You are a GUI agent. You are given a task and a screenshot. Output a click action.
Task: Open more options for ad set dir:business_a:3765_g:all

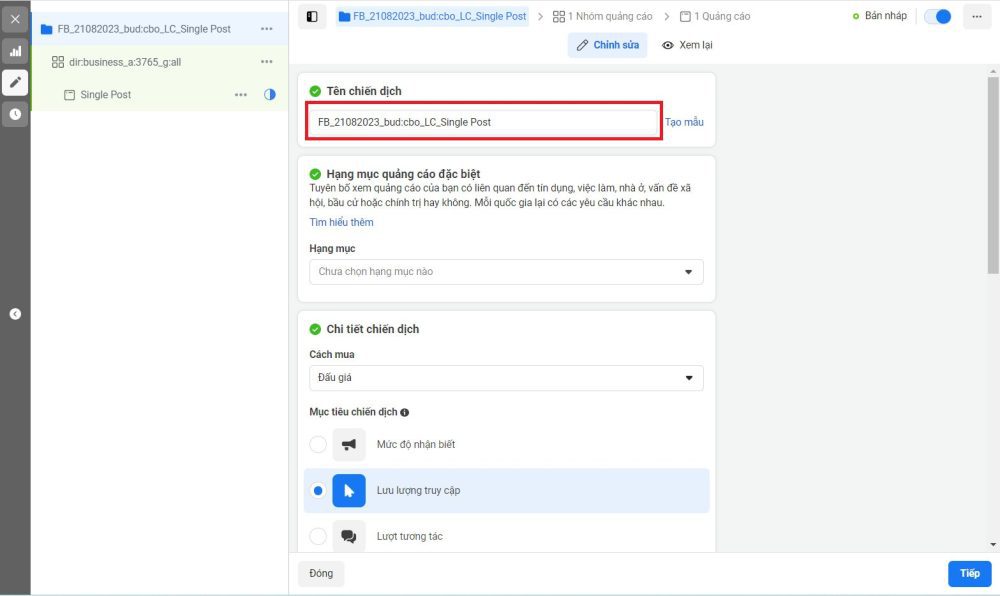pyautogui.click(x=267, y=62)
